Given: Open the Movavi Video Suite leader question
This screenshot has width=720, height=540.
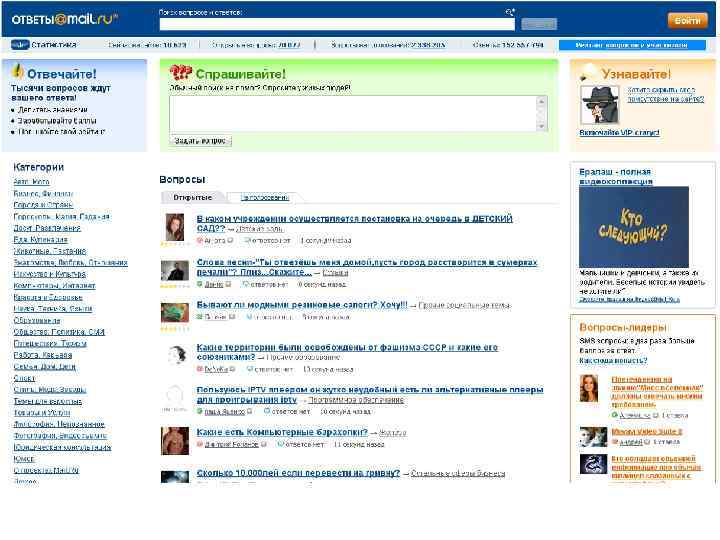Looking at the screenshot, I should click(x=647, y=432).
